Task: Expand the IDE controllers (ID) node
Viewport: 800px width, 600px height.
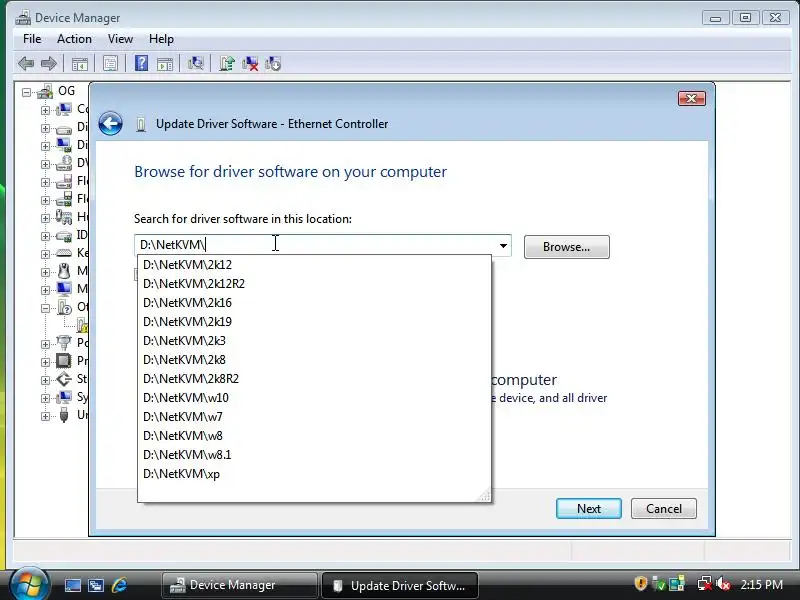Action: [45, 236]
